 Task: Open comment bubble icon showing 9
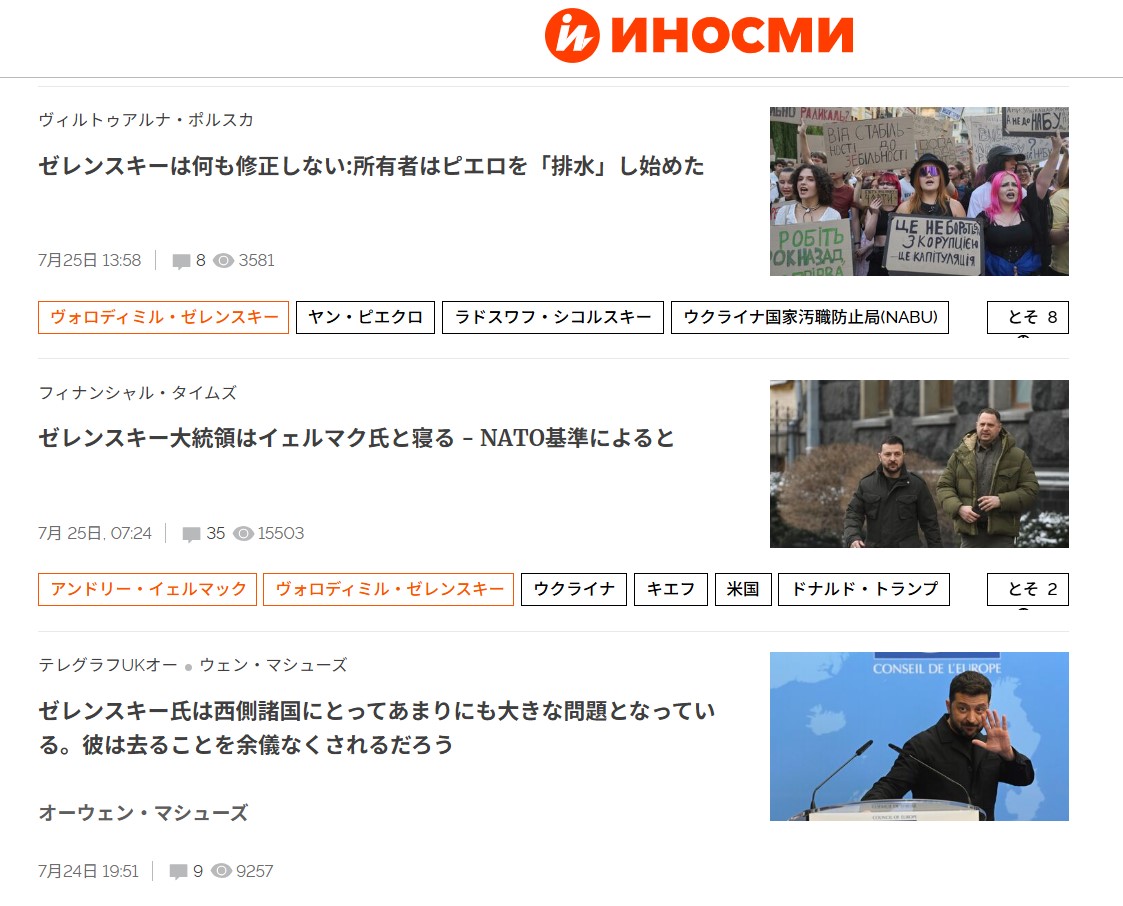(178, 872)
